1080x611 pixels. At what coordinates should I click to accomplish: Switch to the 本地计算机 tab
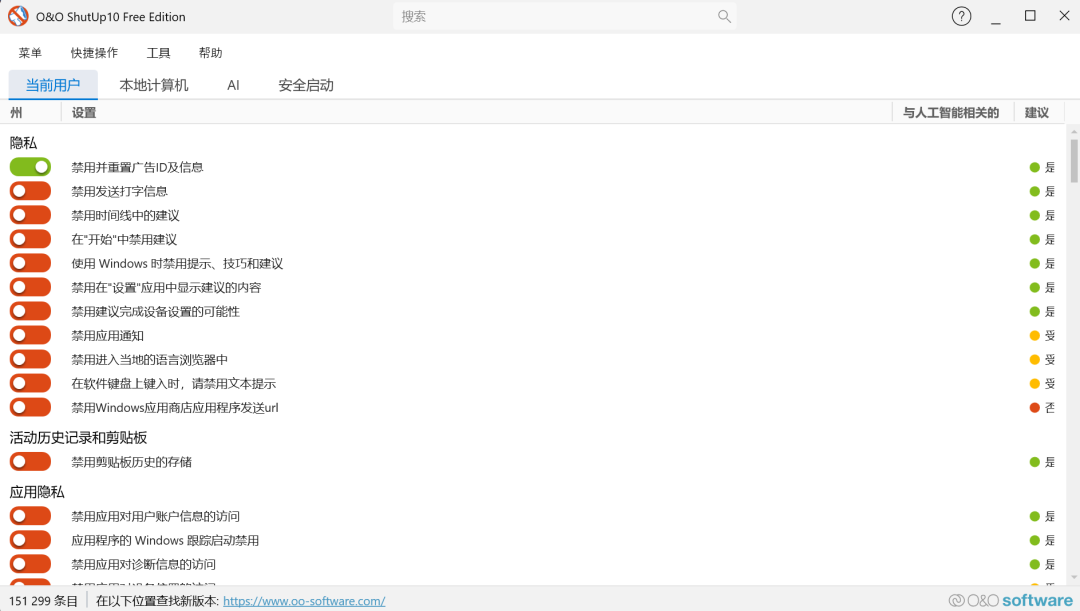154,85
